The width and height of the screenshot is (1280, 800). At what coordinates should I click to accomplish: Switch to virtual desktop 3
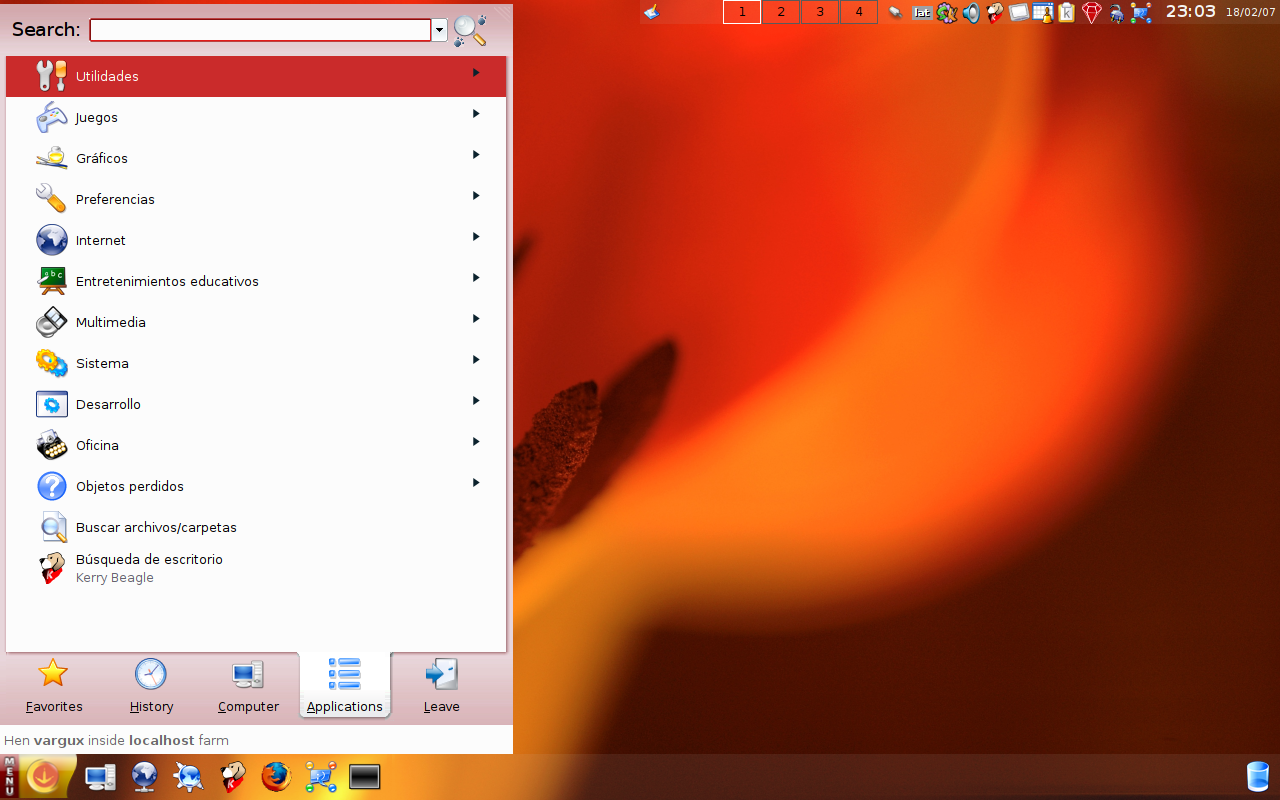click(x=820, y=12)
